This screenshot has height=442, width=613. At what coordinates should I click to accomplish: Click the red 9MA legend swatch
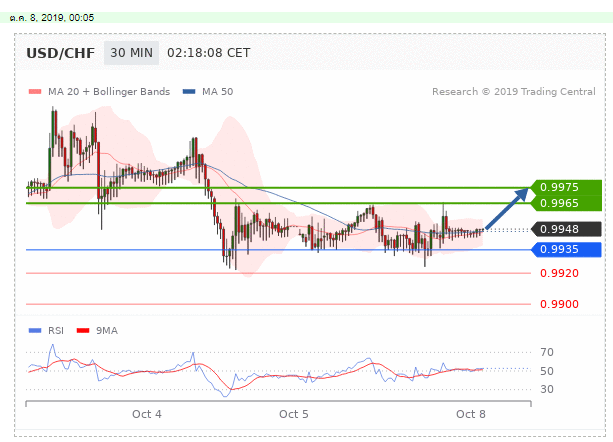tap(83, 331)
